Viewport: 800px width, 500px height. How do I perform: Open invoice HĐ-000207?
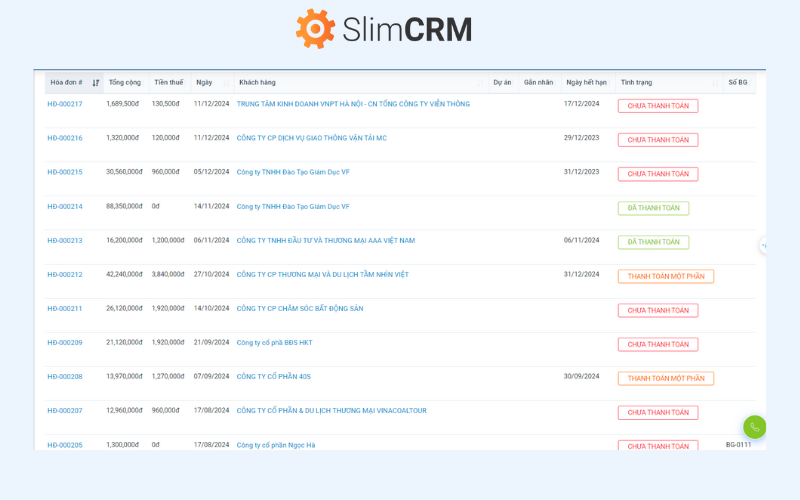pyautogui.click(x=65, y=411)
